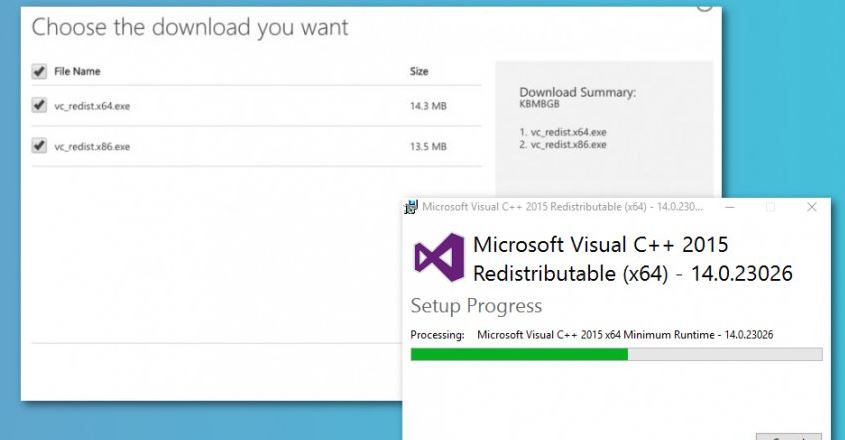The height and width of the screenshot is (440, 845).
Task: Click the Download Summary heading
Action: [x=578, y=92]
